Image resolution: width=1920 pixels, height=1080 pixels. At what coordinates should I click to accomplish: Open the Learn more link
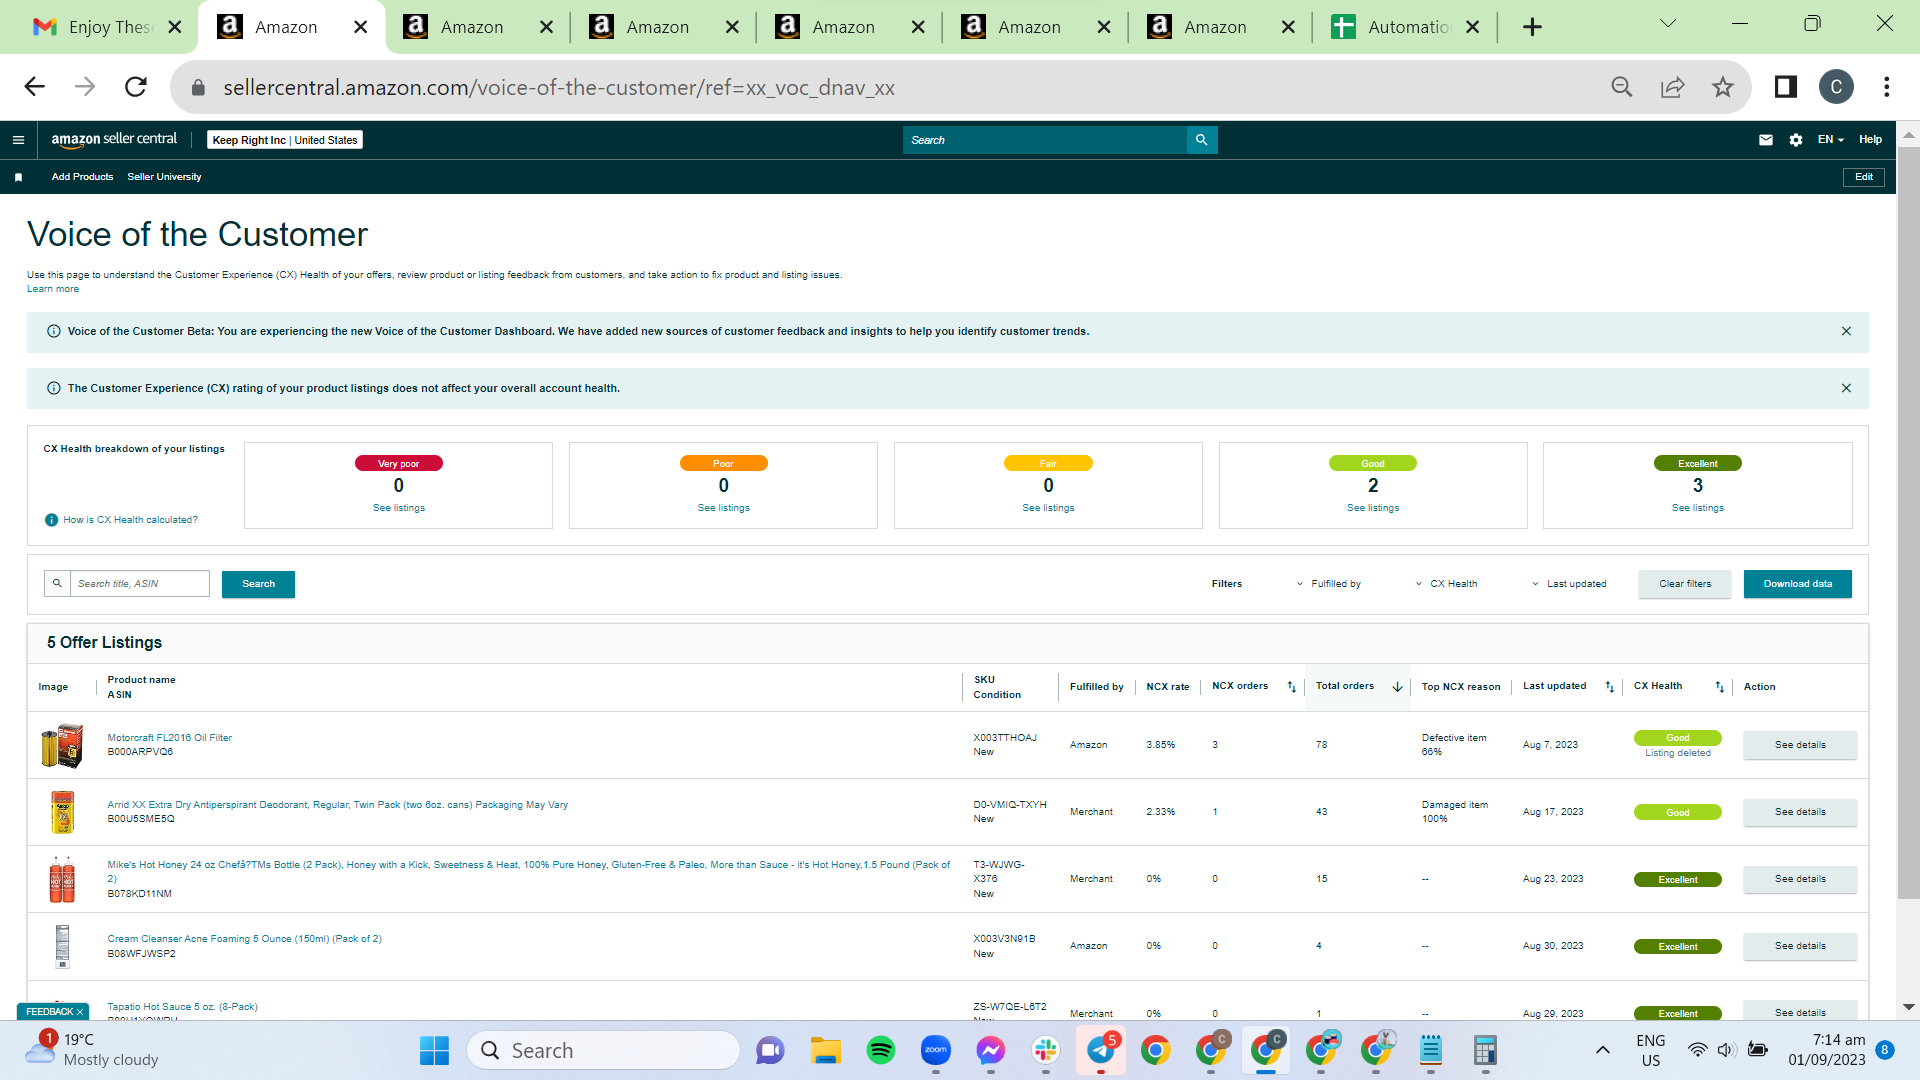(53, 289)
